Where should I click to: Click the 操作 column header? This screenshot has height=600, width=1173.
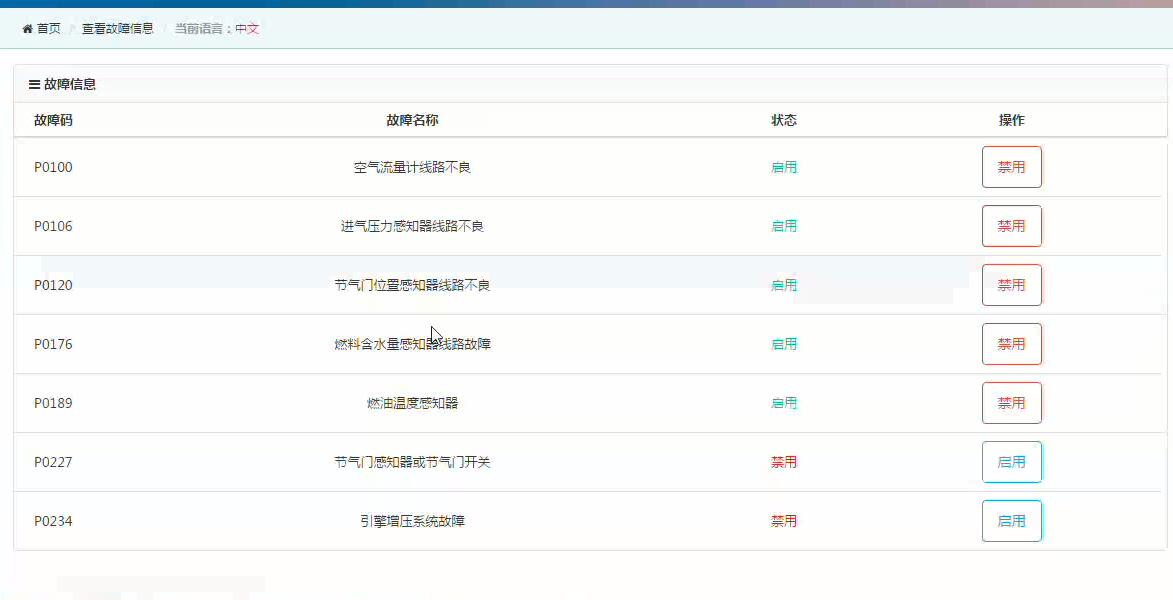pos(1011,120)
